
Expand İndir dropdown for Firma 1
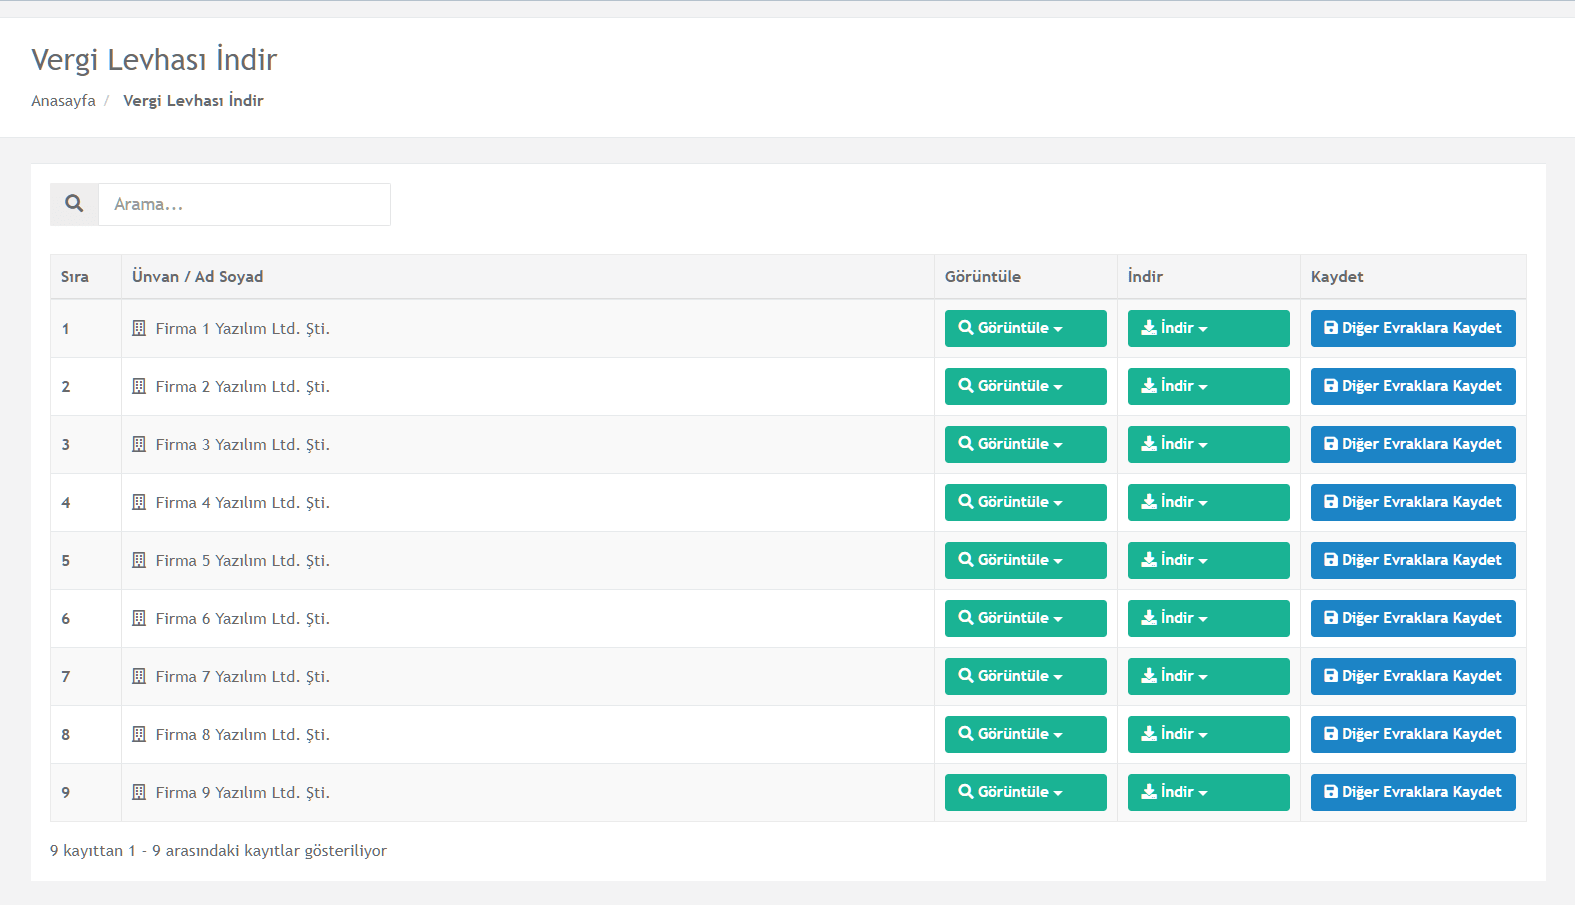point(1208,328)
